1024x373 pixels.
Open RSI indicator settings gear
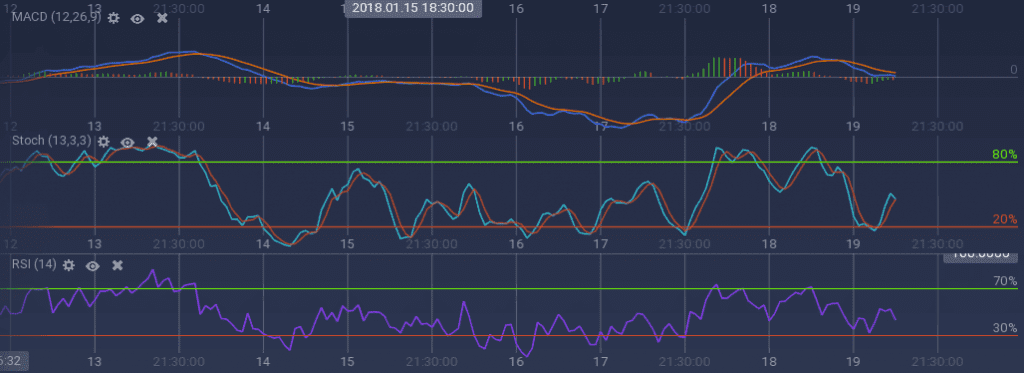pos(69,265)
